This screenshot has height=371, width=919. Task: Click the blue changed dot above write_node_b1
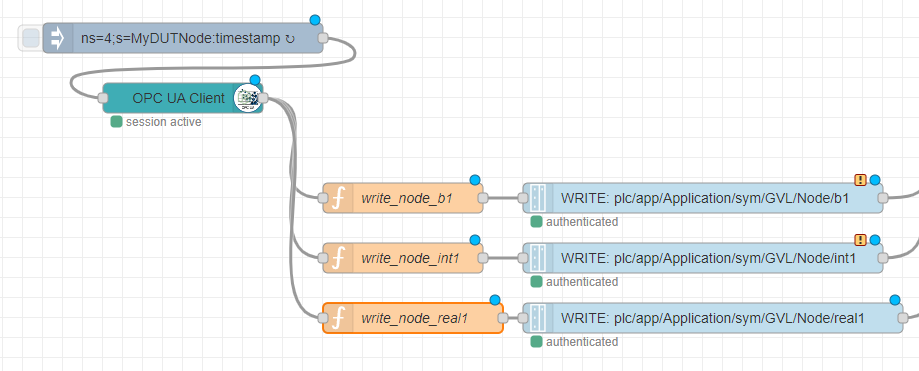tap(475, 180)
